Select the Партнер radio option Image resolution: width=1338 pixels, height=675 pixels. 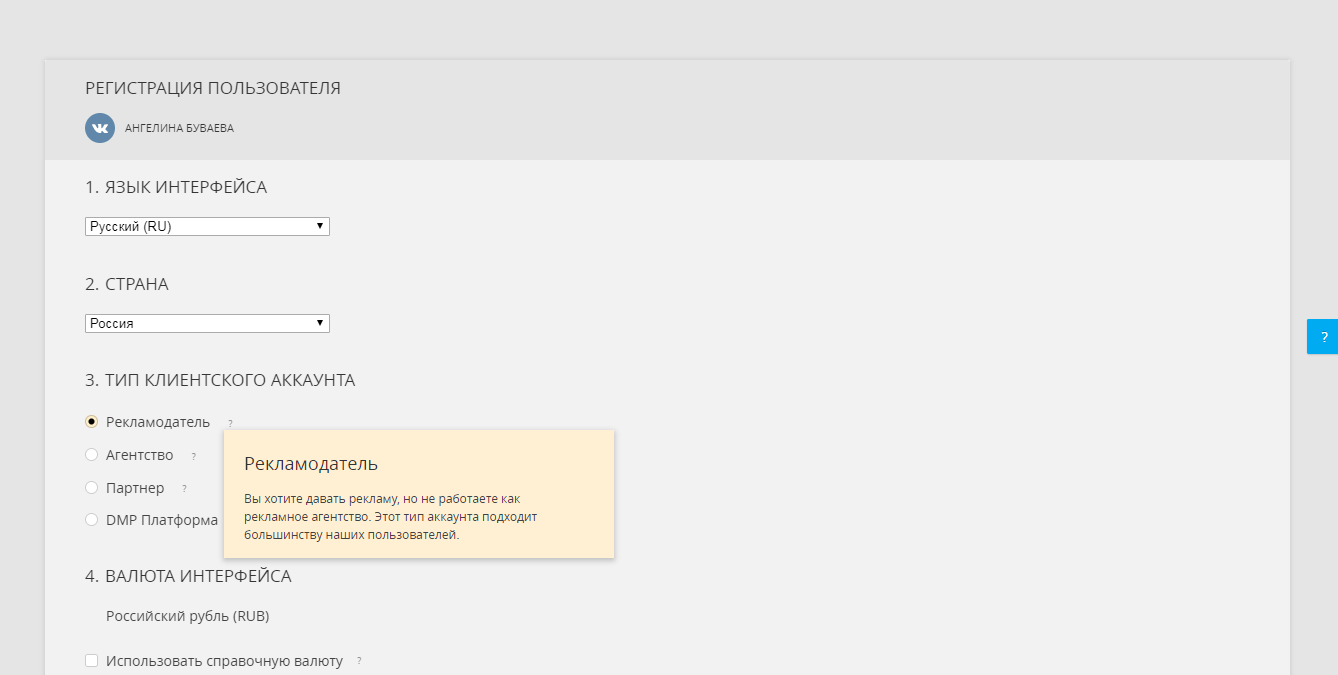[92, 488]
